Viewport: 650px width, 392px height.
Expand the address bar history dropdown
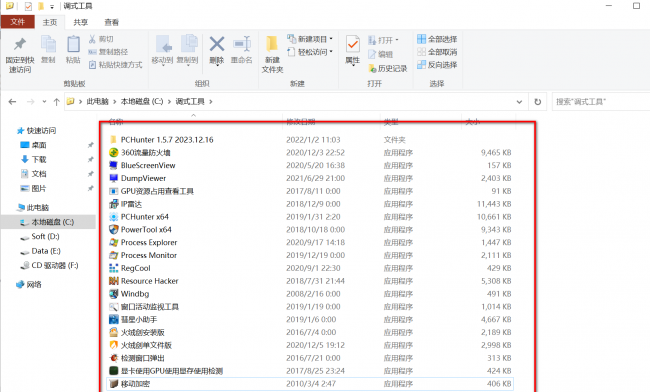(x=519, y=102)
